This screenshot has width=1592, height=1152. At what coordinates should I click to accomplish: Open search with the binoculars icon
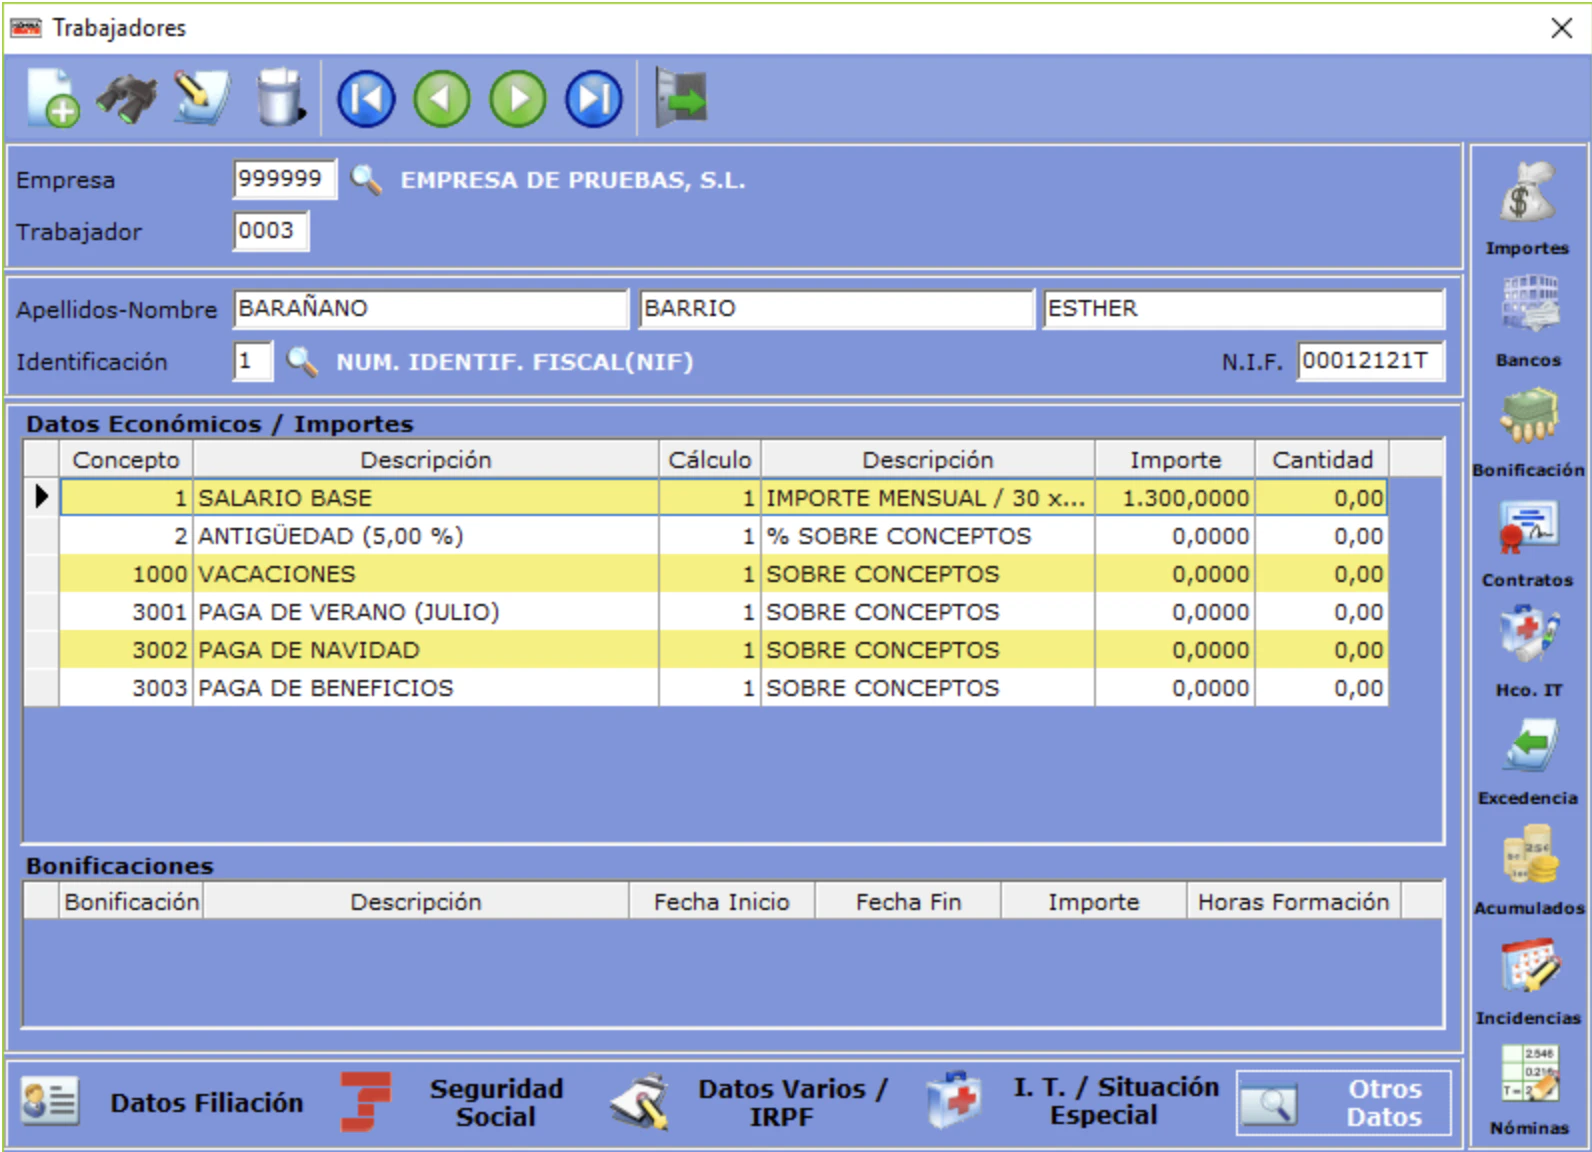pyautogui.click(x=127, y=98)
